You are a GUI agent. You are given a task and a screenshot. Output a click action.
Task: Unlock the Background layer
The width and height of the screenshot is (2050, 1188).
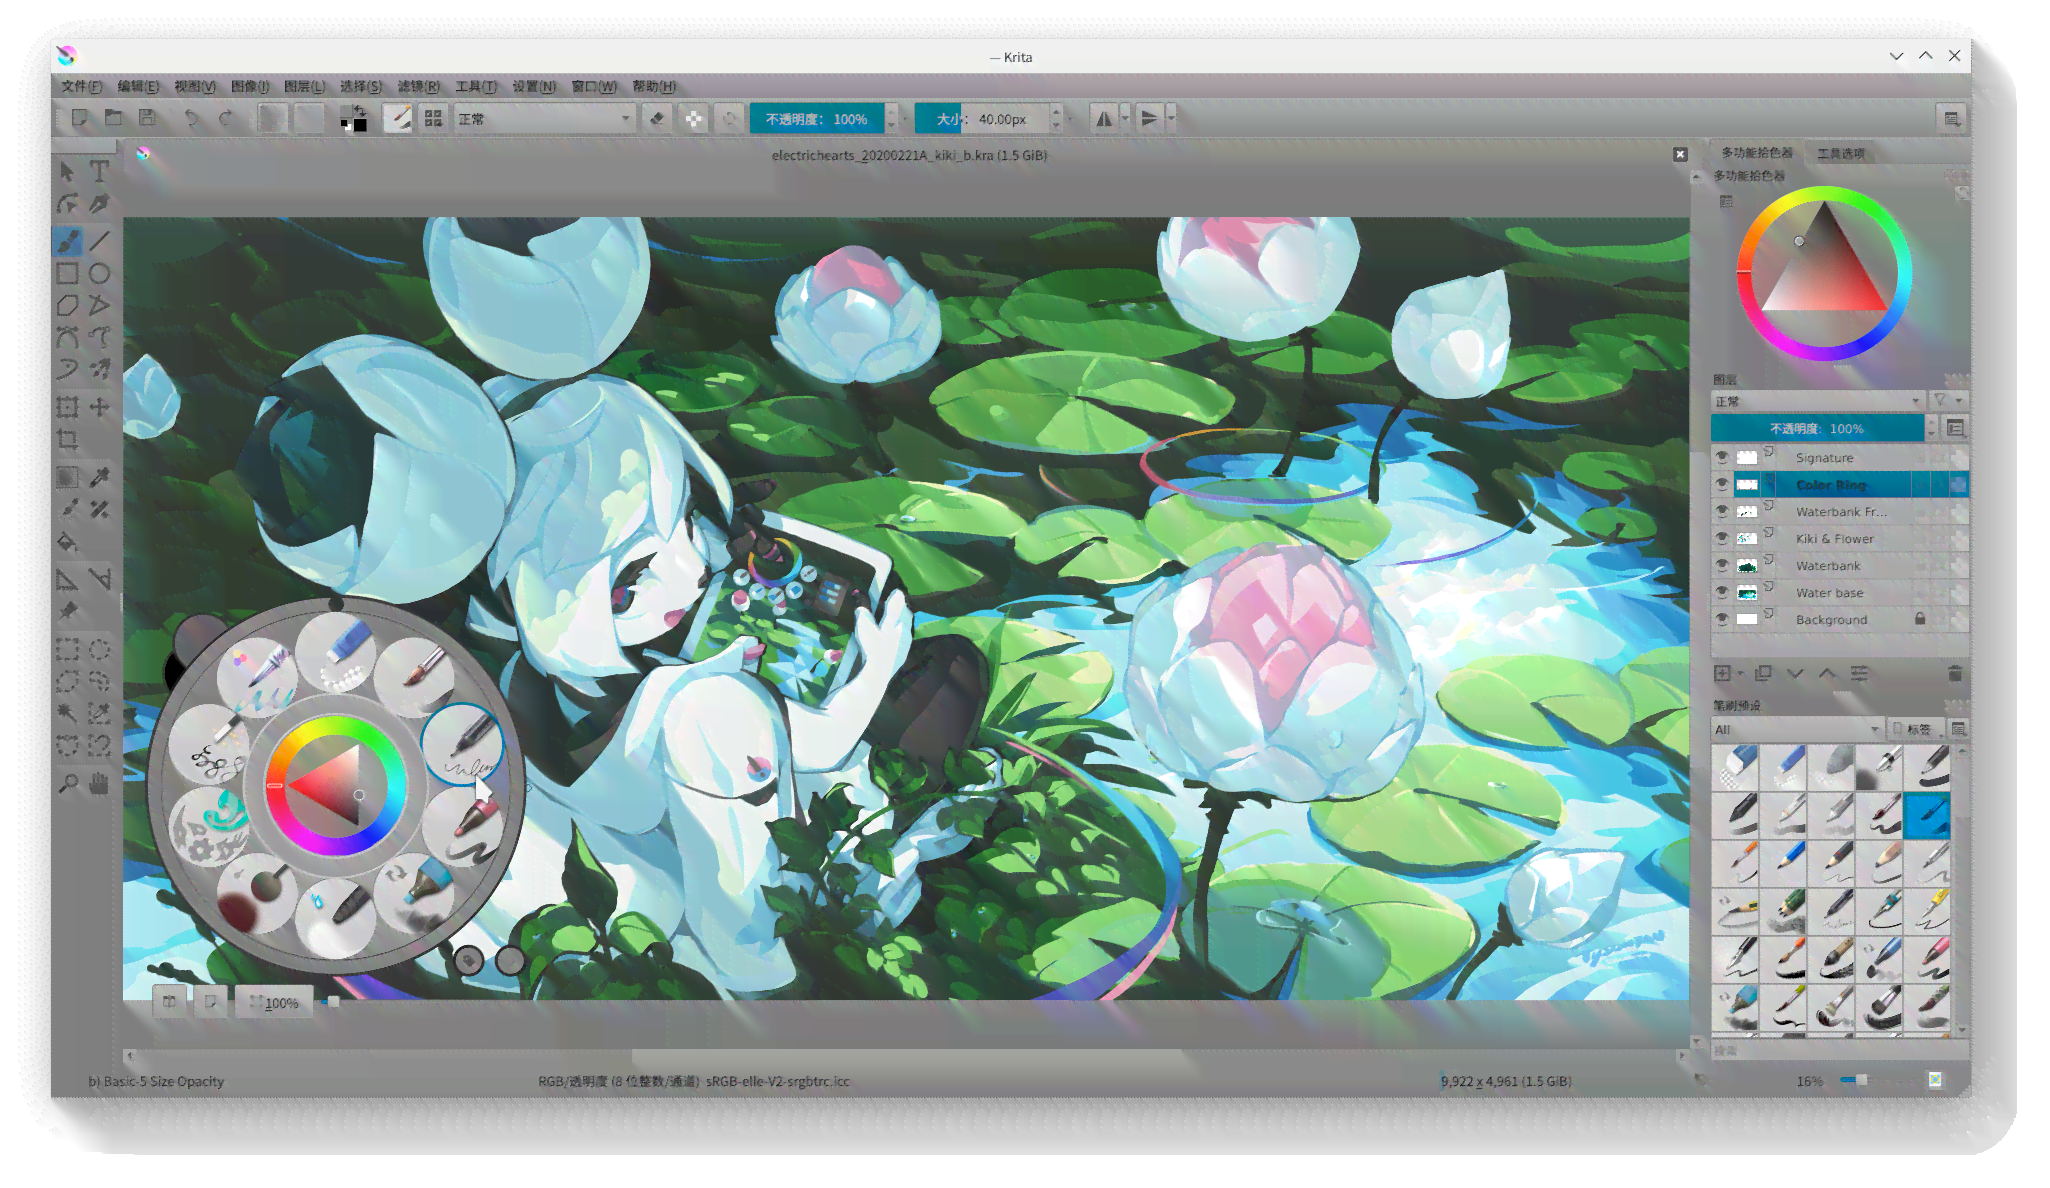(x=1920, y=619)
